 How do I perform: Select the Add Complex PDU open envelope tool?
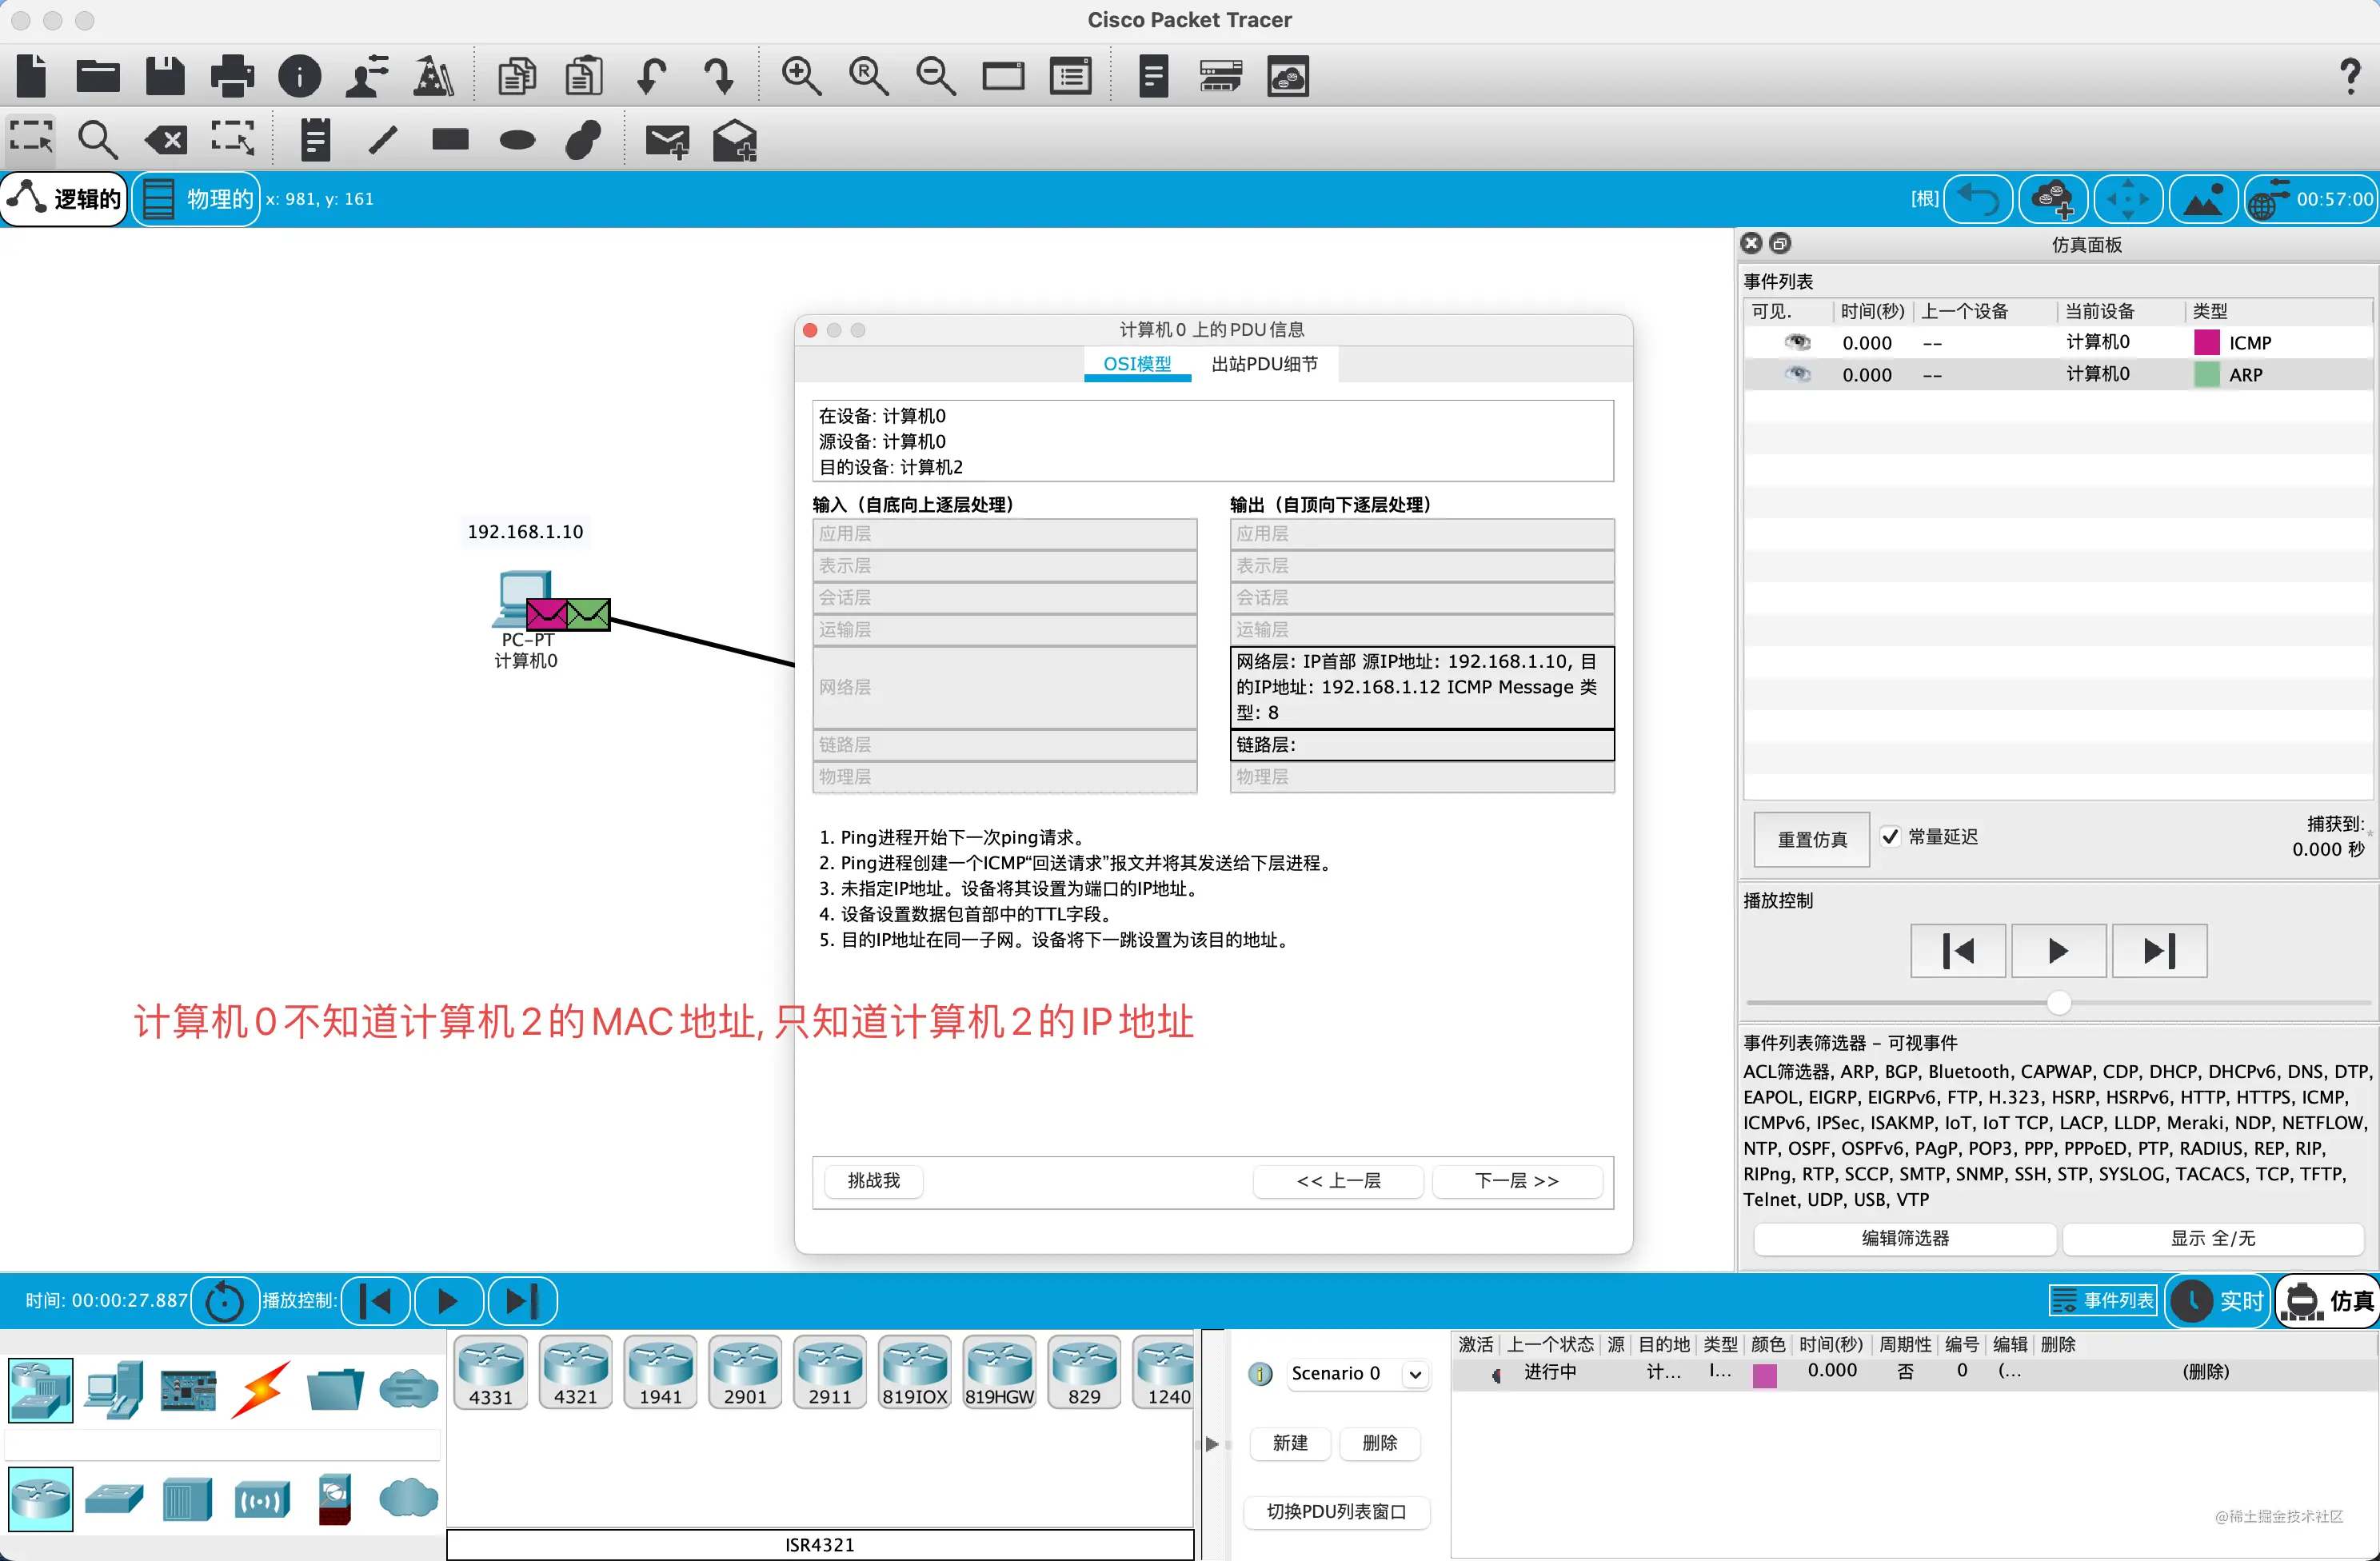coord(735,140)
